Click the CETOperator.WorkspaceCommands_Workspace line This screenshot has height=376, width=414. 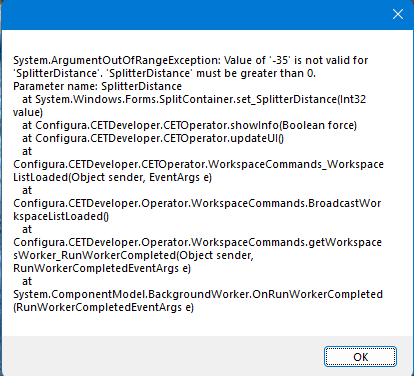pyautogui.click(x=198, y=164)
